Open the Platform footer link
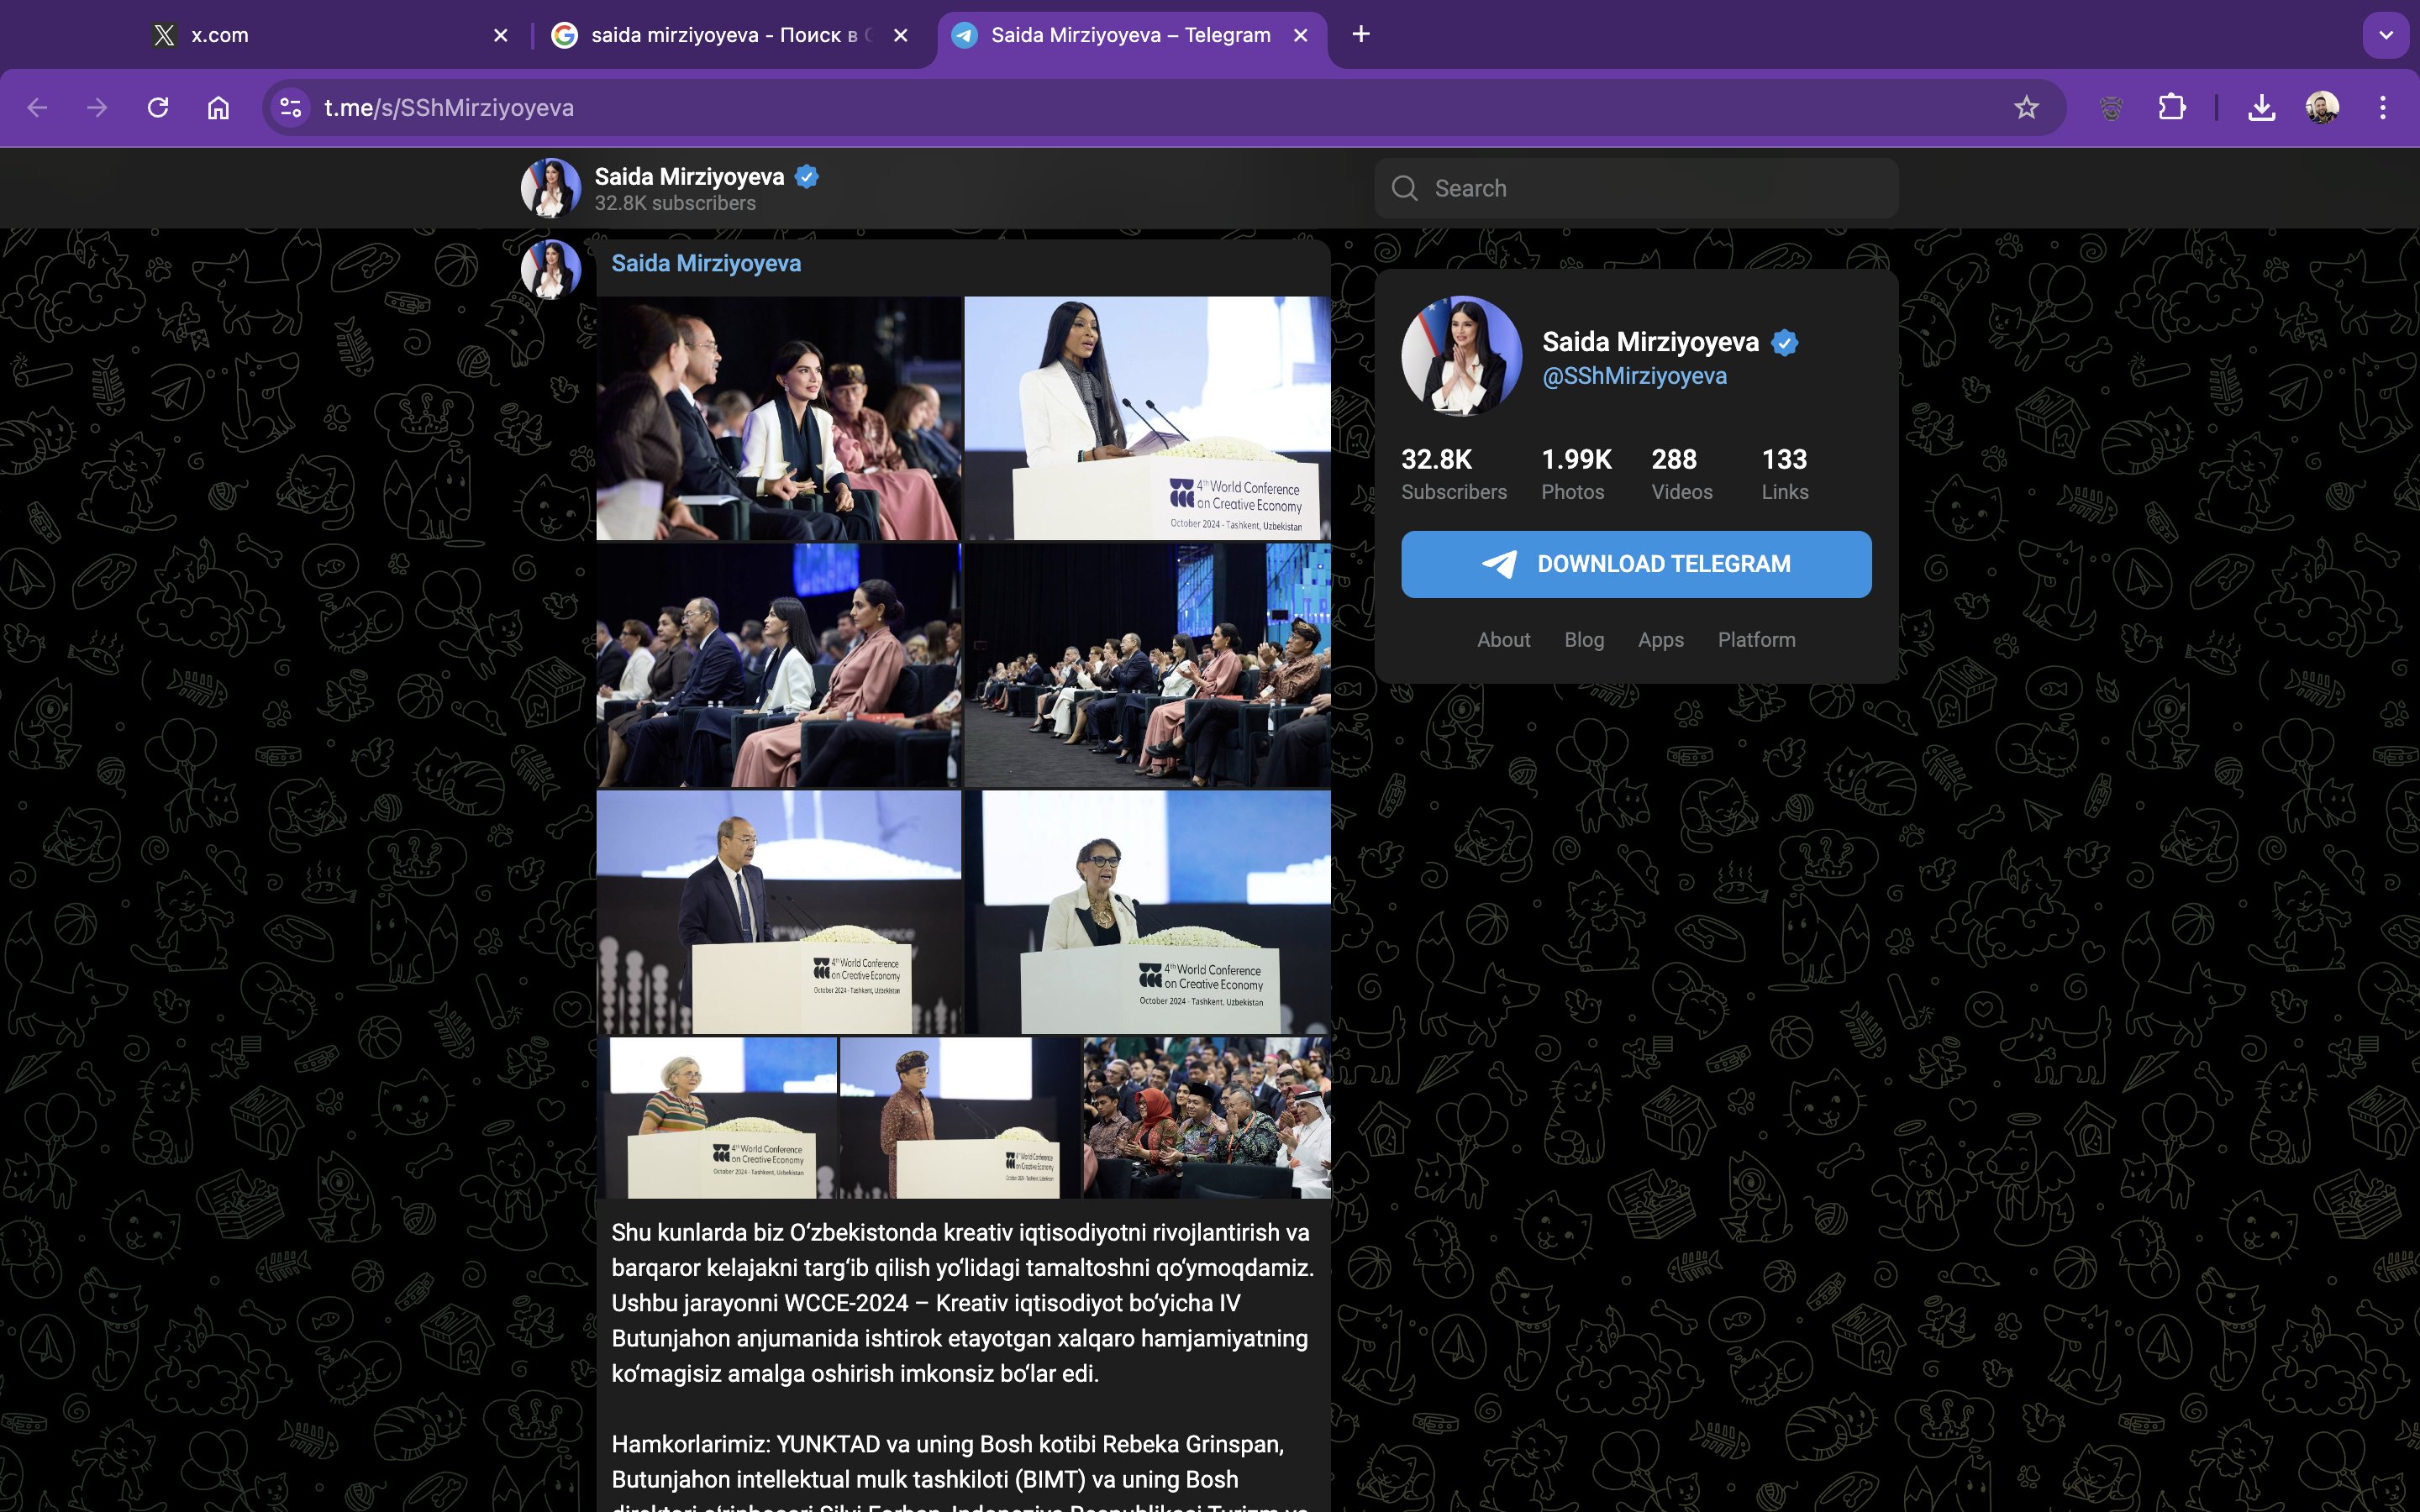The image size is (2420, 1512). 1756,640
